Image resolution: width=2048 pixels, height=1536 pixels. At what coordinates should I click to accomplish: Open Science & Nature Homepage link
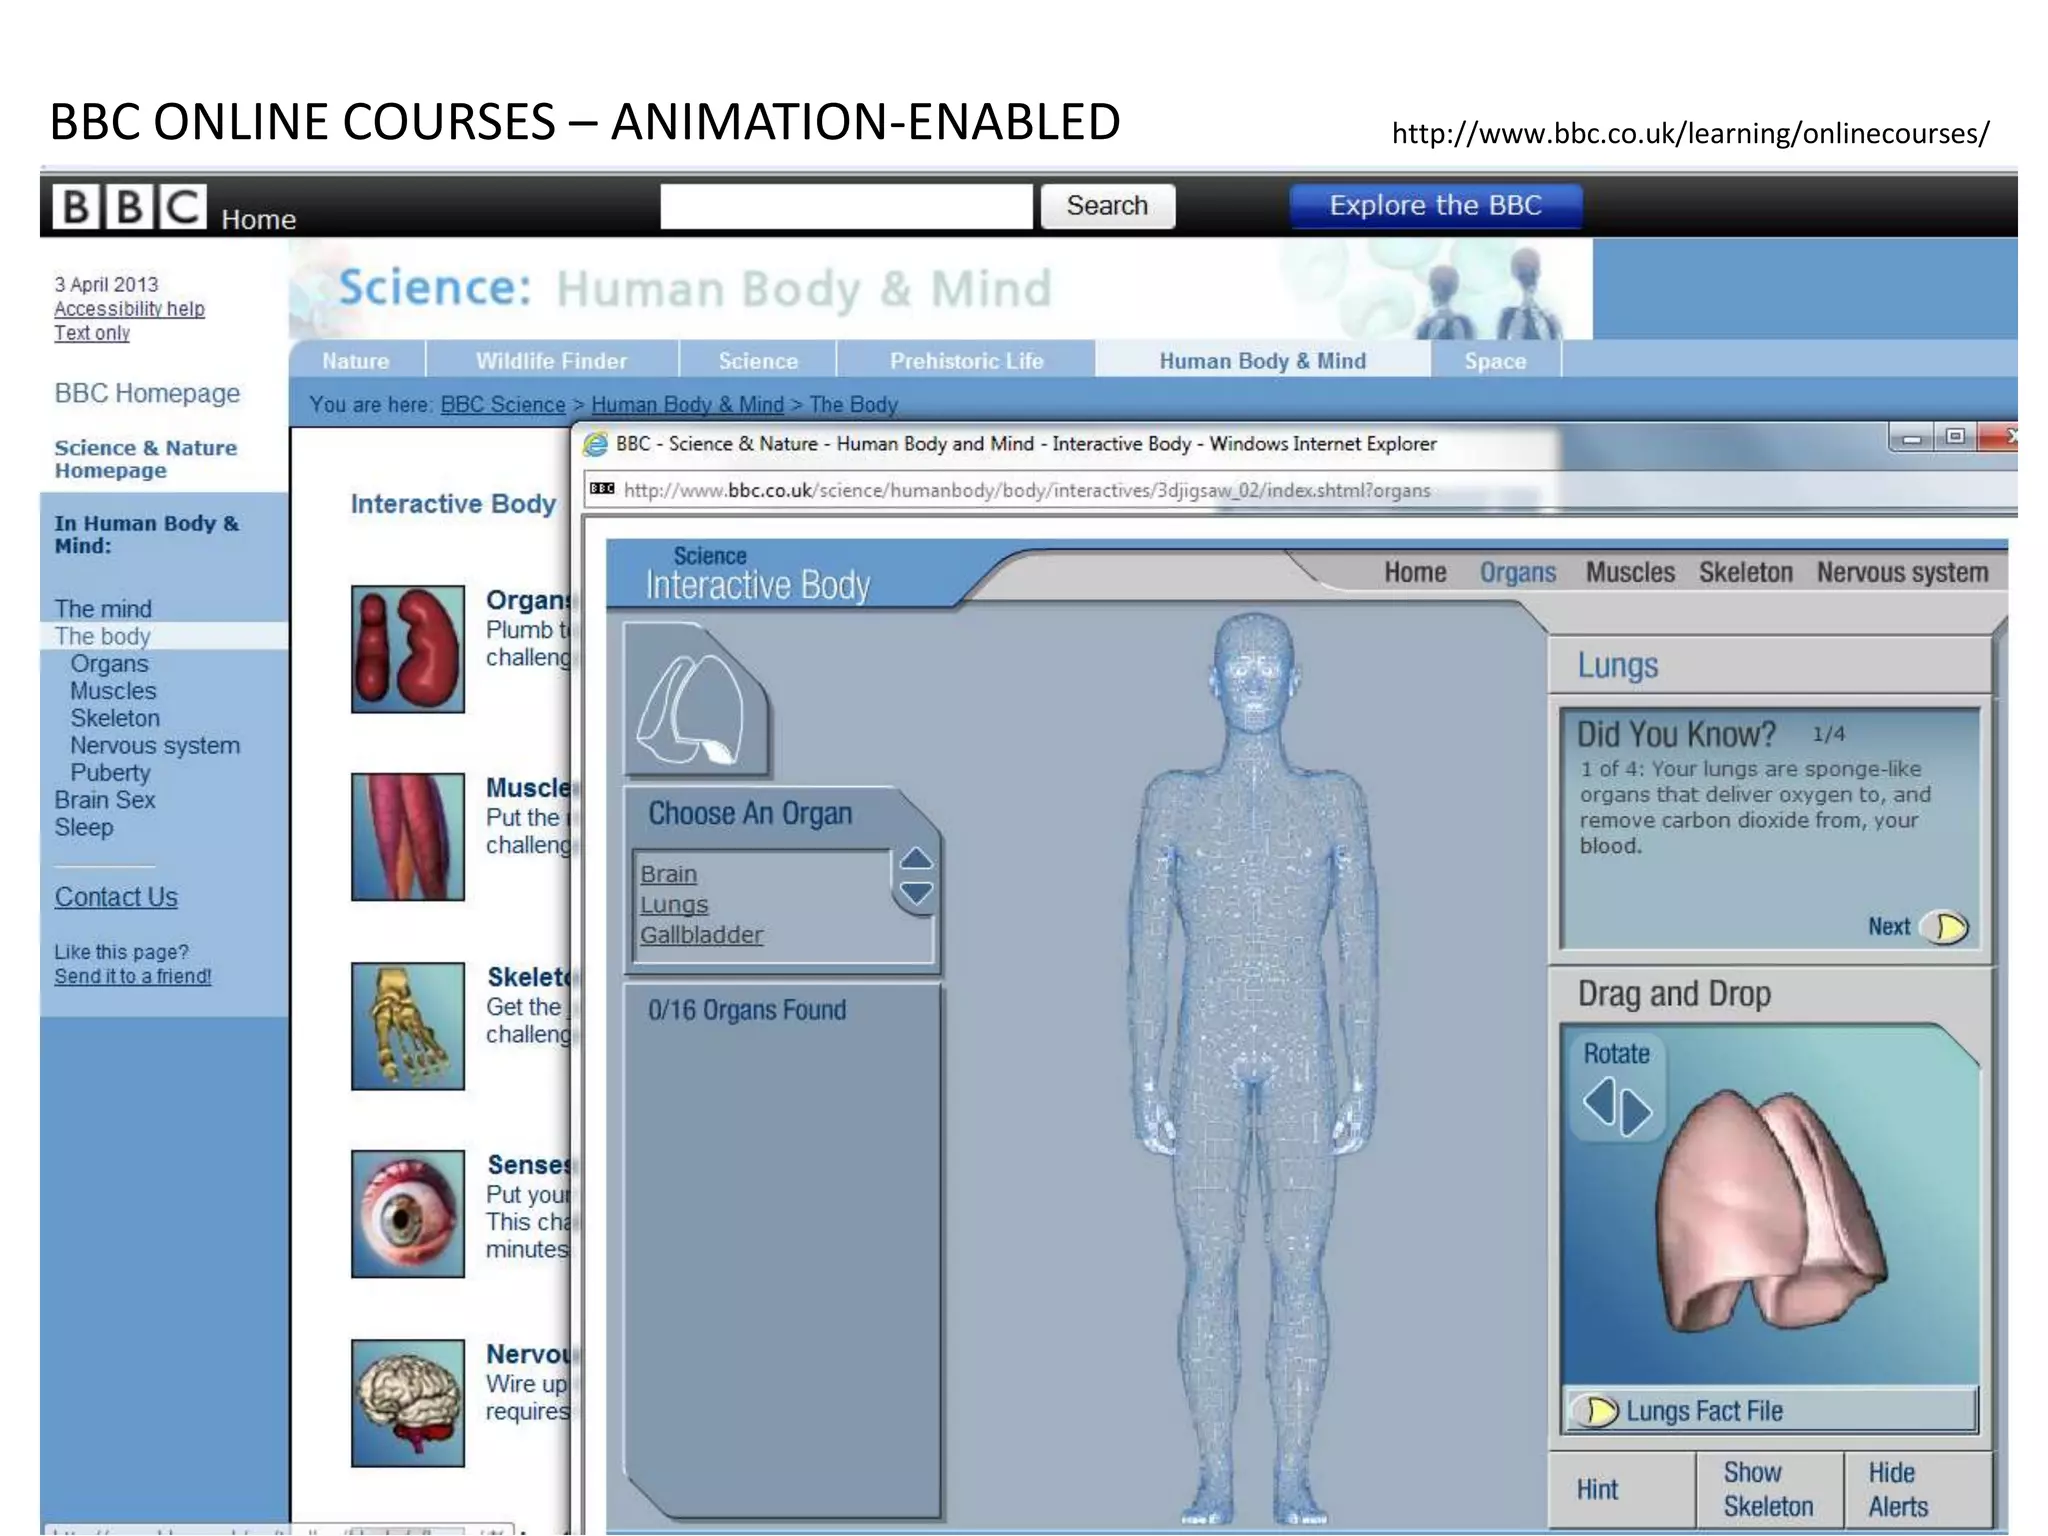[x=146, y=459]
